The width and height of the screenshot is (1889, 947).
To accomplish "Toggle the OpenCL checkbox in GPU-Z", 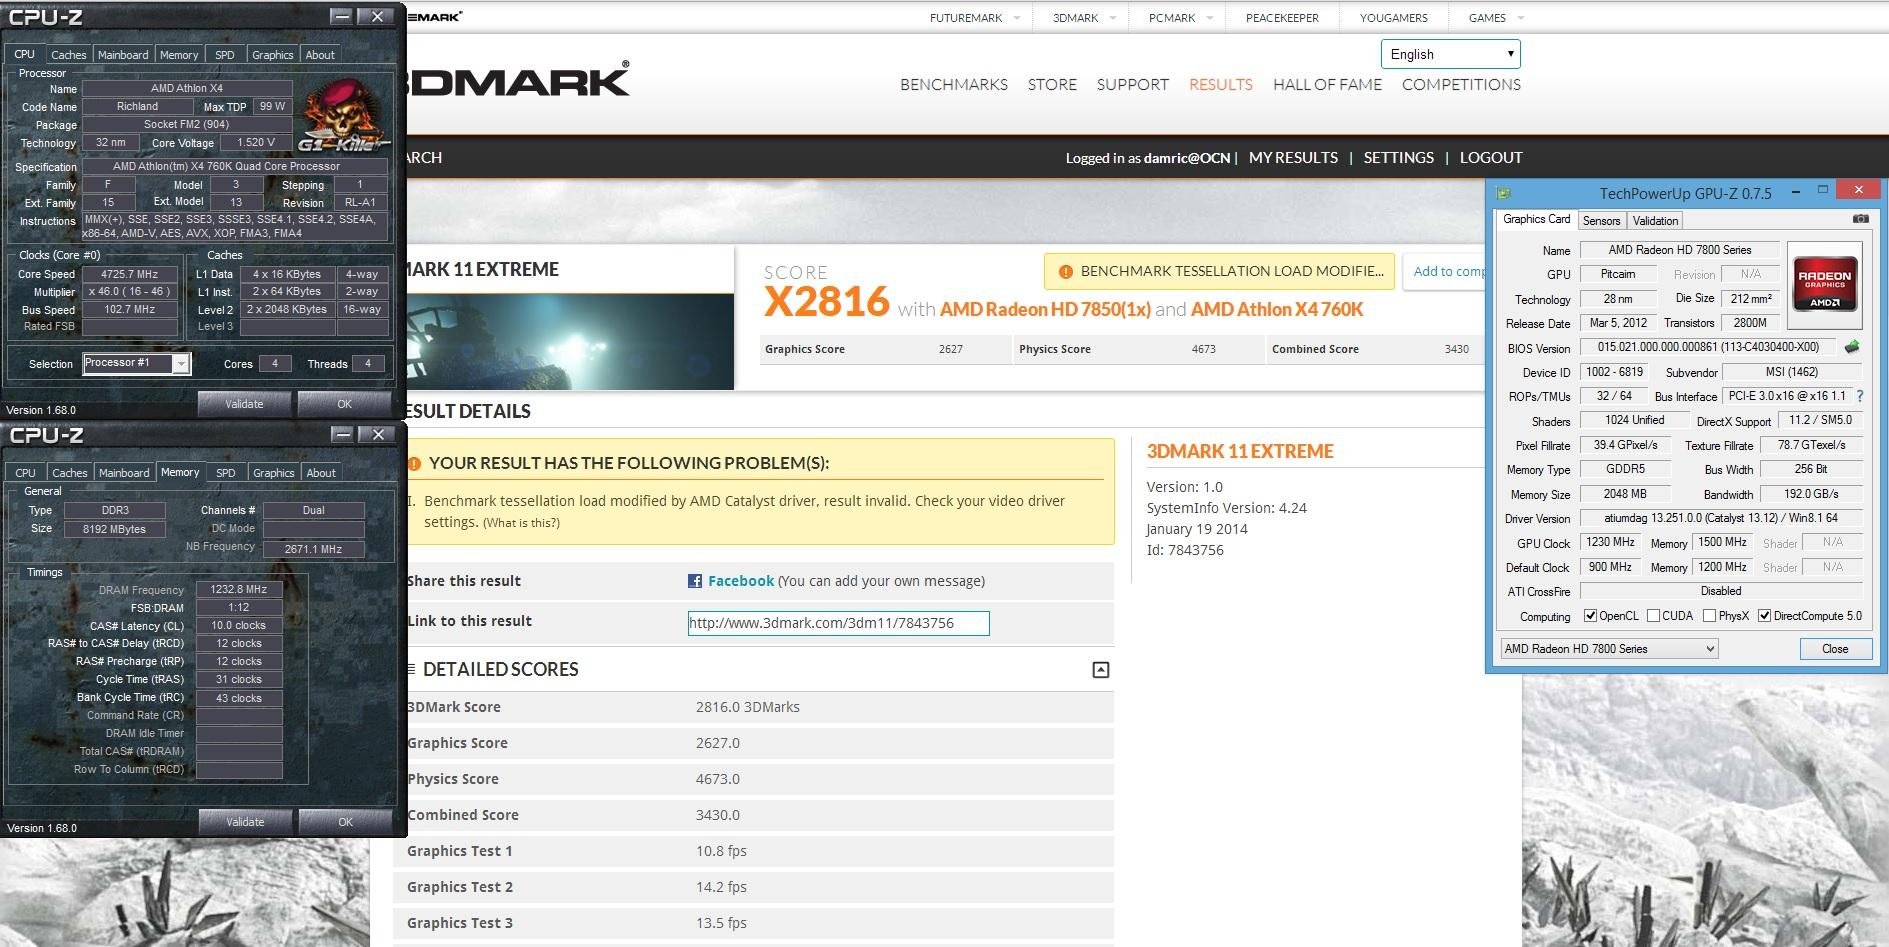I will 1590,616.
